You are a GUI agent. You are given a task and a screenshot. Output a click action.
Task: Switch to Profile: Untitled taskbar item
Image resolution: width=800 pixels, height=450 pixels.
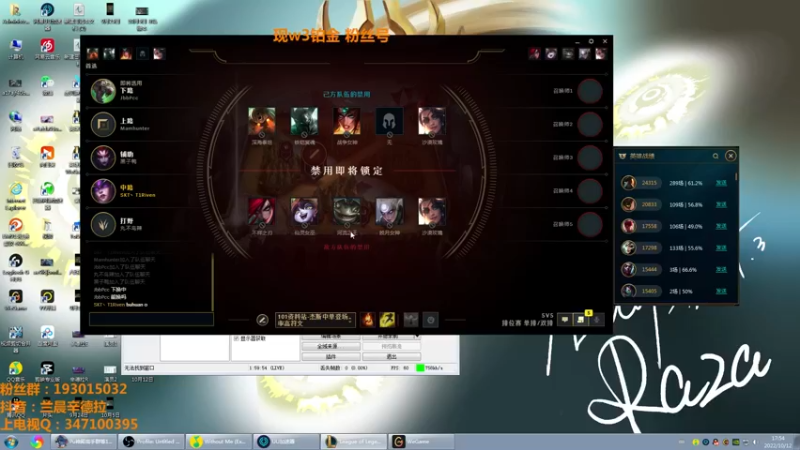tap(151, 442)
